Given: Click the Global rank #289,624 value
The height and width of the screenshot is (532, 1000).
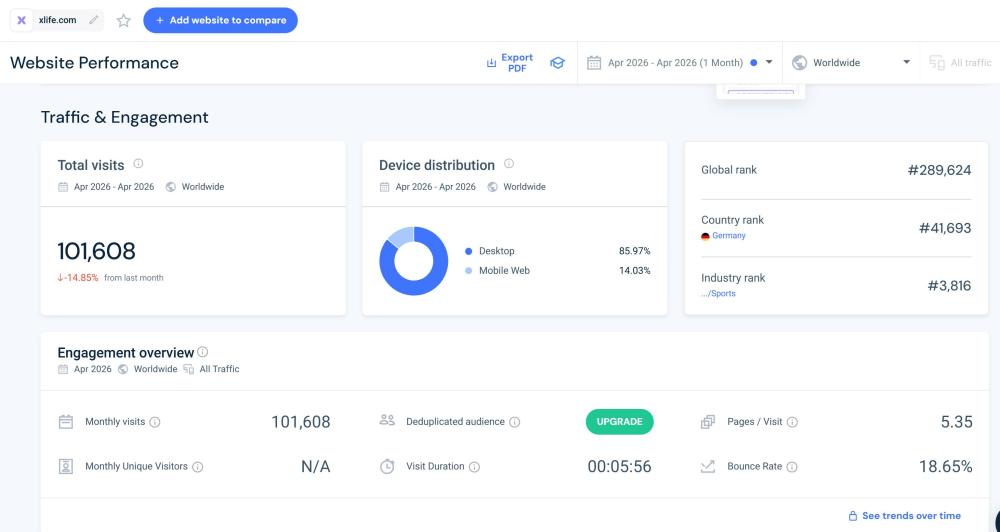Looking at the screenshot, I should click(939, 170).
